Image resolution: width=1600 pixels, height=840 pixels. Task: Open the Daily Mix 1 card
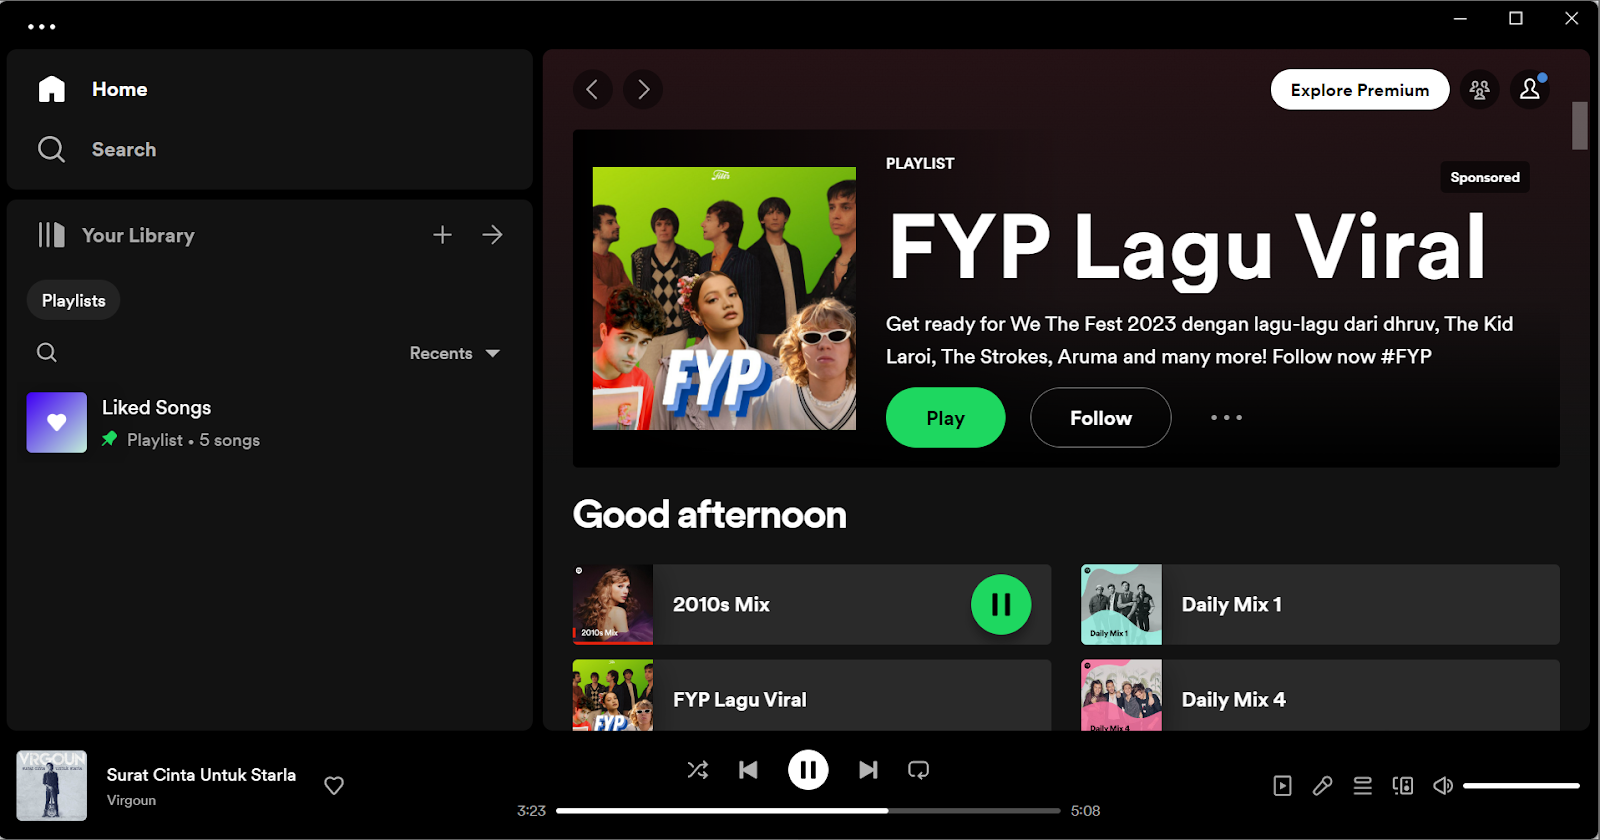pyautogui.click(x=1320, y=604)
